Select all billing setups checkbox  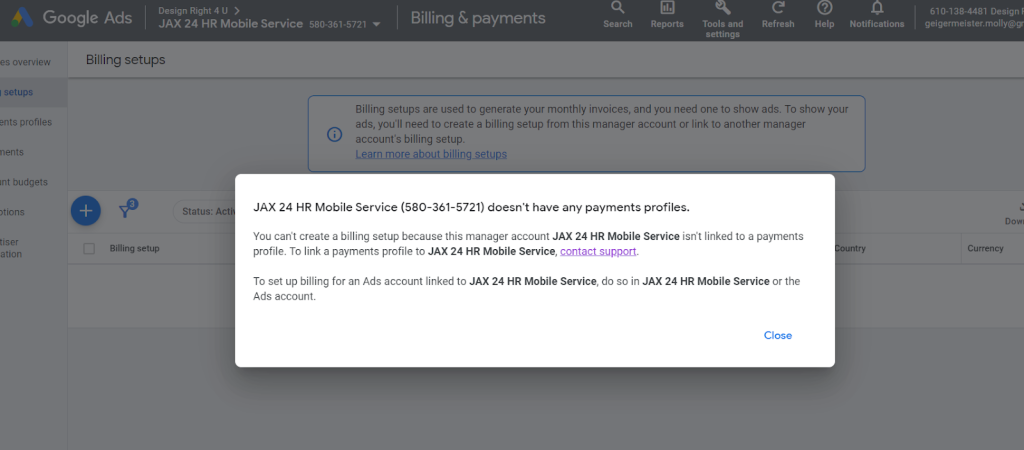(x=89, y=248)
